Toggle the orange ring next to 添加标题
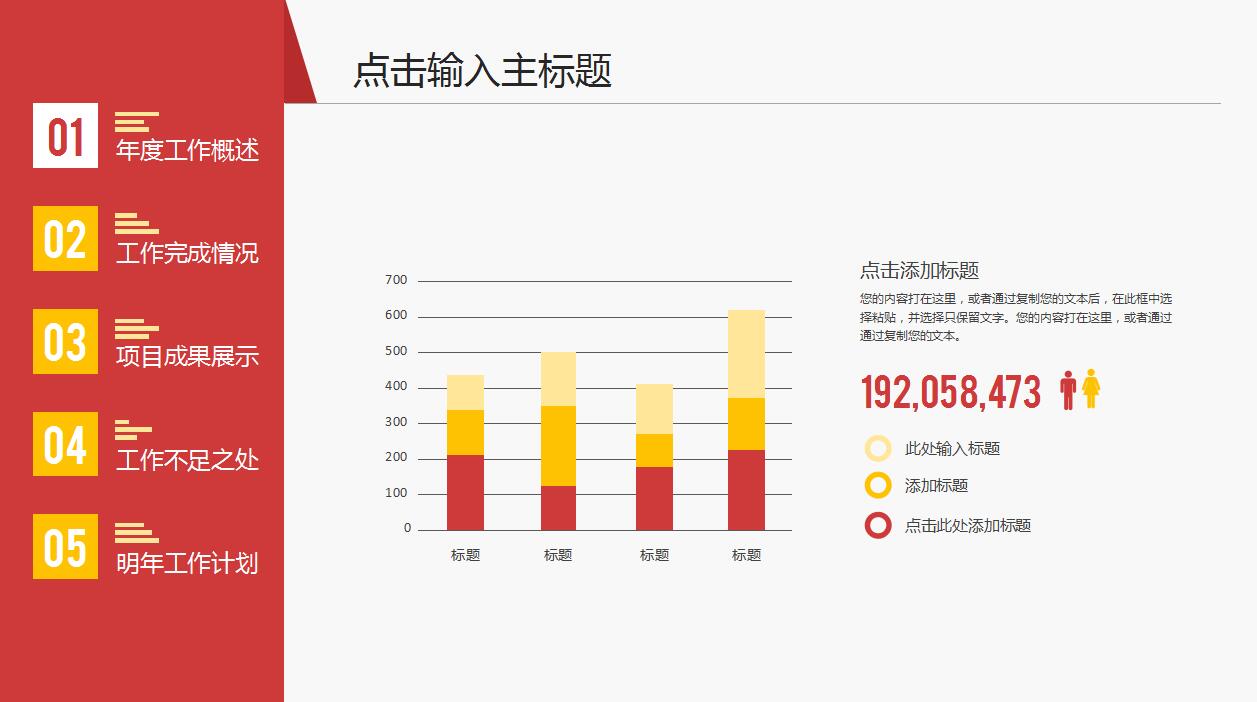This screenshot has width=1257, height=702. coord(877,485)
